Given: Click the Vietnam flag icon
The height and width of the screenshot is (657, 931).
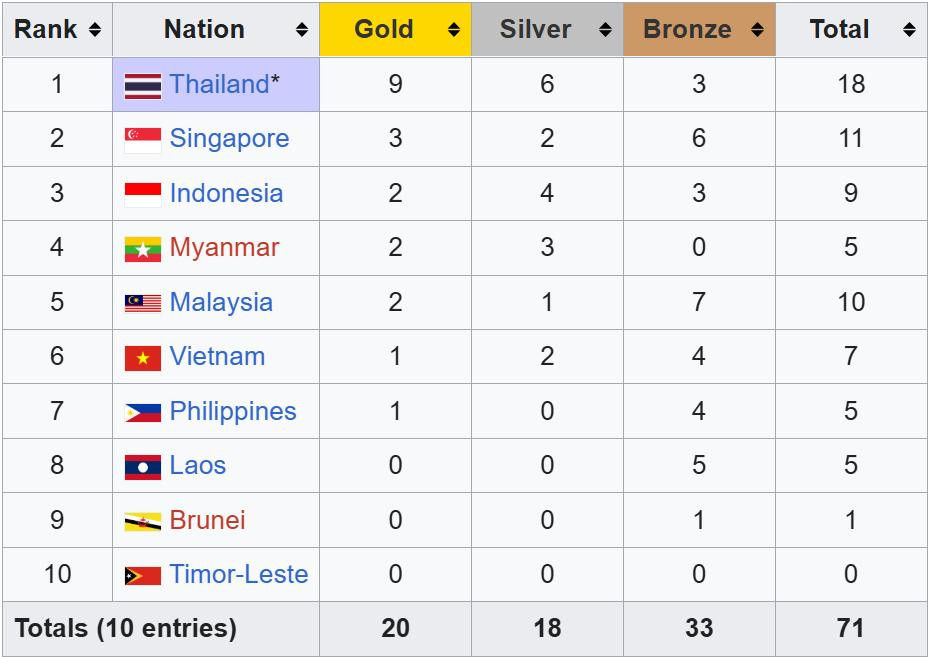Looking at the screenshot, I should [142, 357].
